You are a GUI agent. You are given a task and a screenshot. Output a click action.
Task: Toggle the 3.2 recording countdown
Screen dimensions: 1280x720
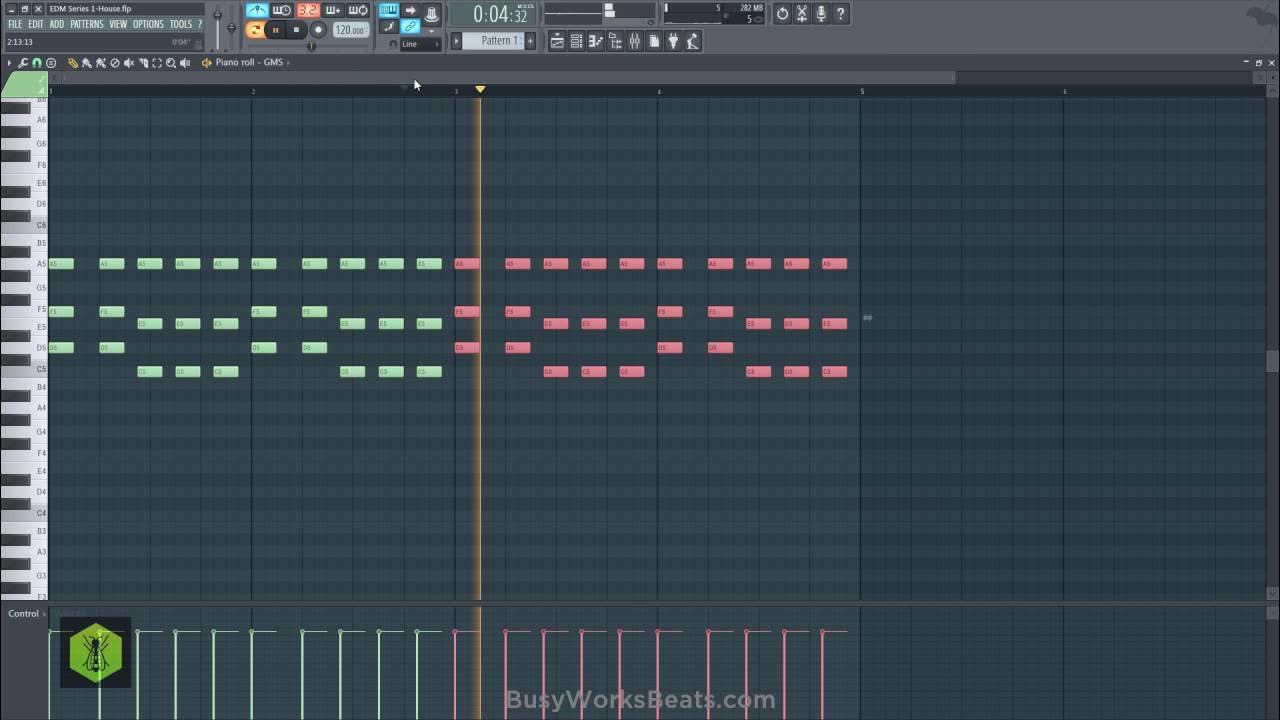(308, 10)
